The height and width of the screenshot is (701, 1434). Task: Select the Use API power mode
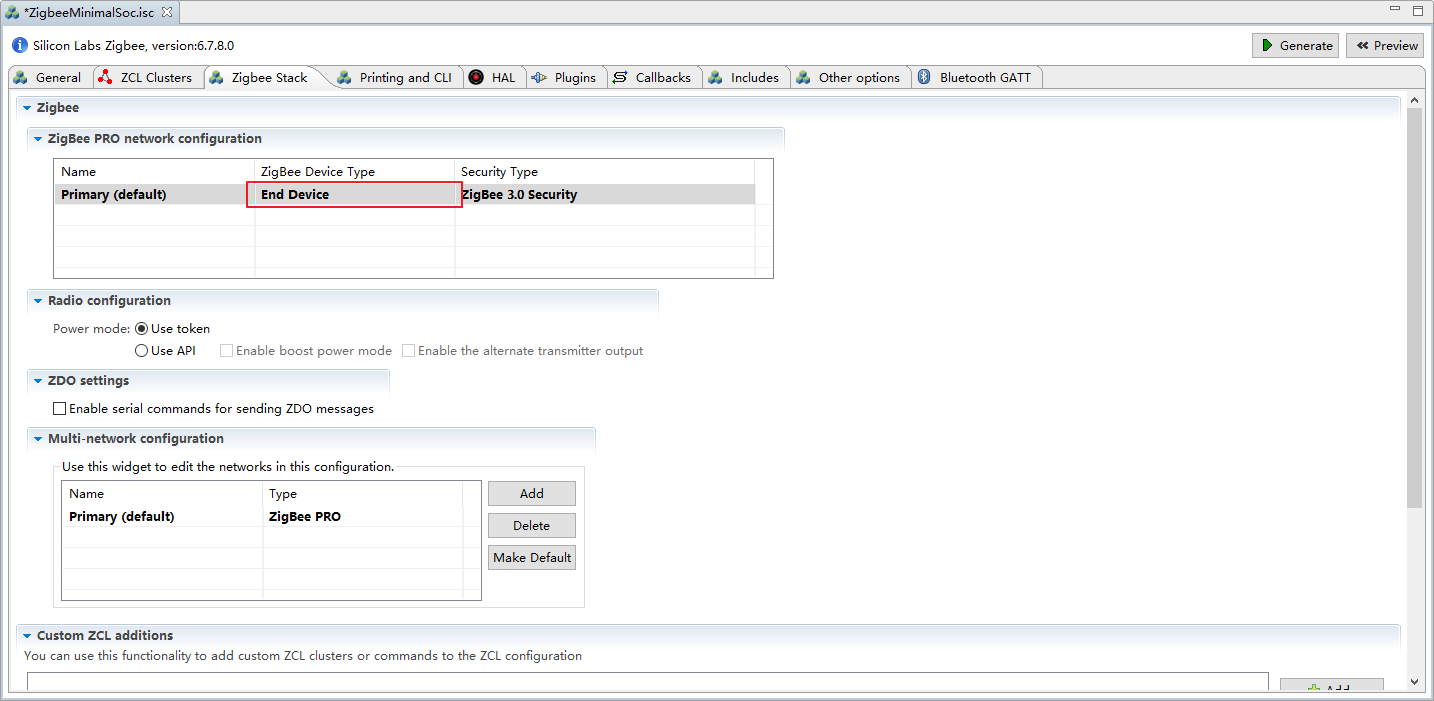tap(142, 351)
